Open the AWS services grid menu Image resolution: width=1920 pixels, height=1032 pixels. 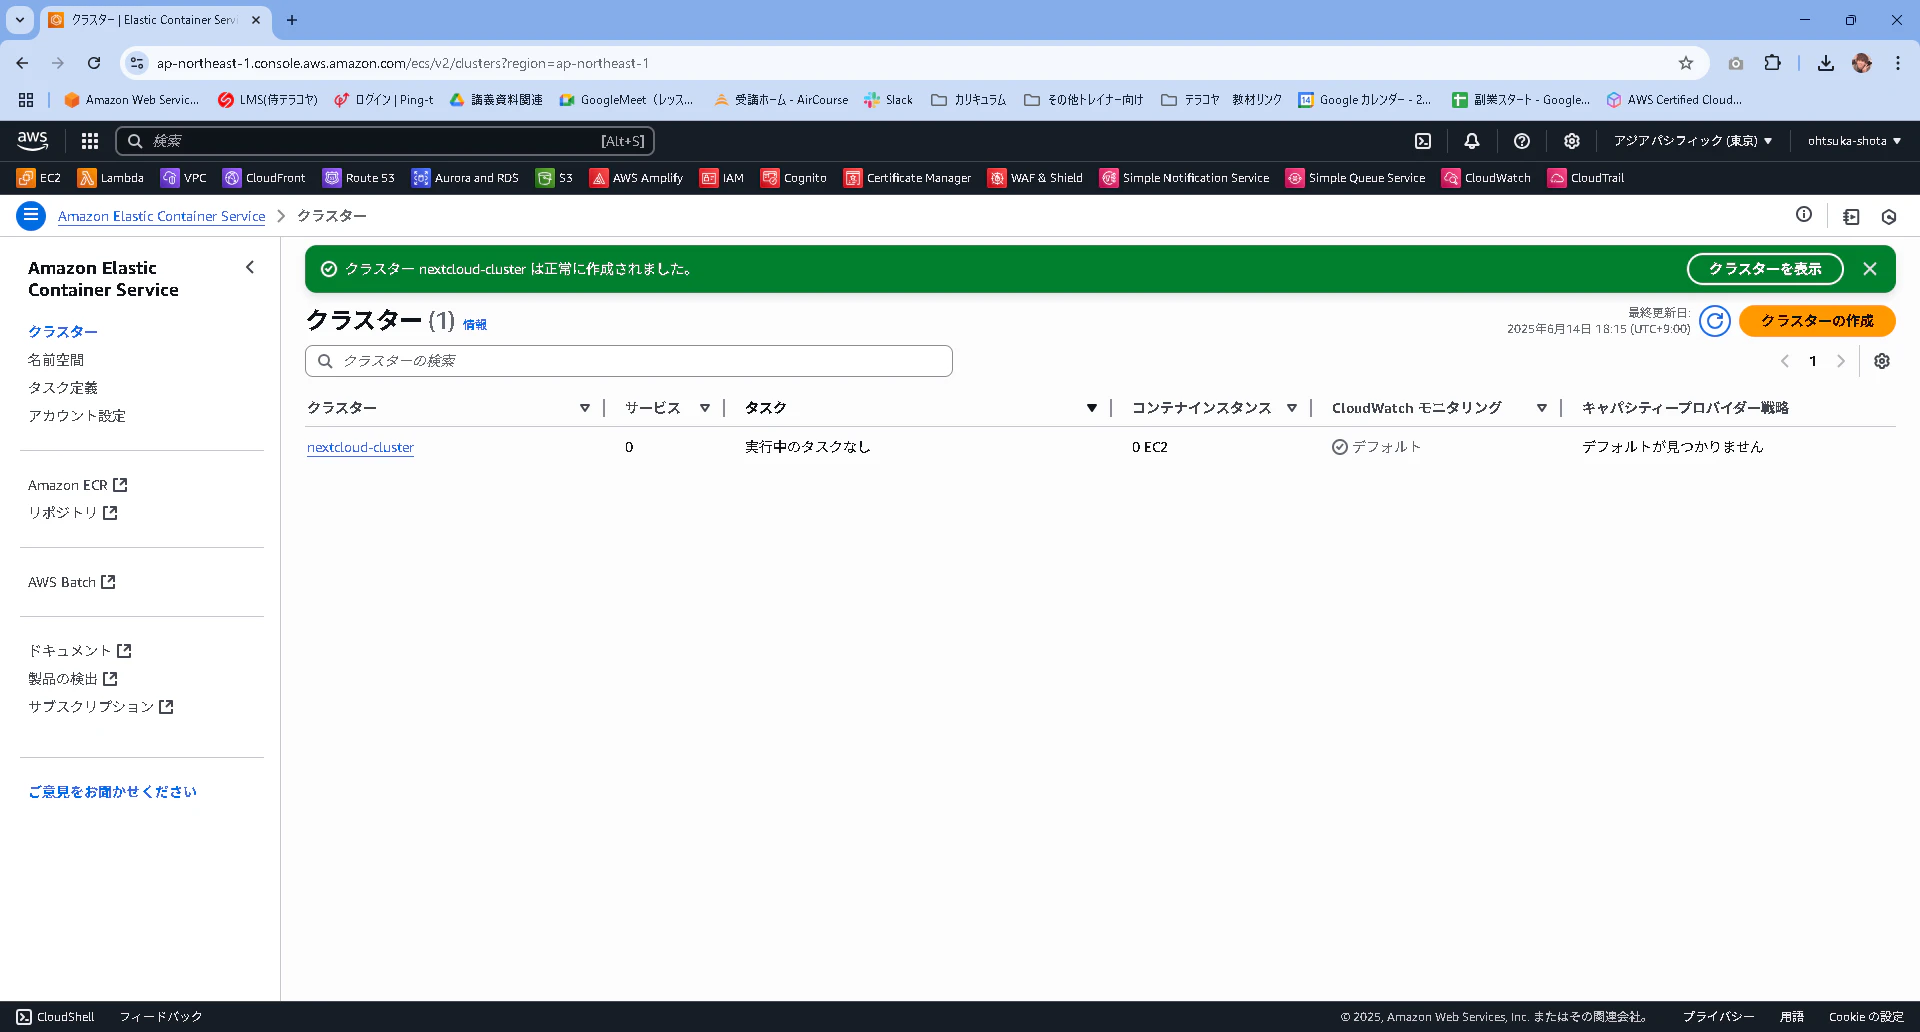(x=90, y=141)
